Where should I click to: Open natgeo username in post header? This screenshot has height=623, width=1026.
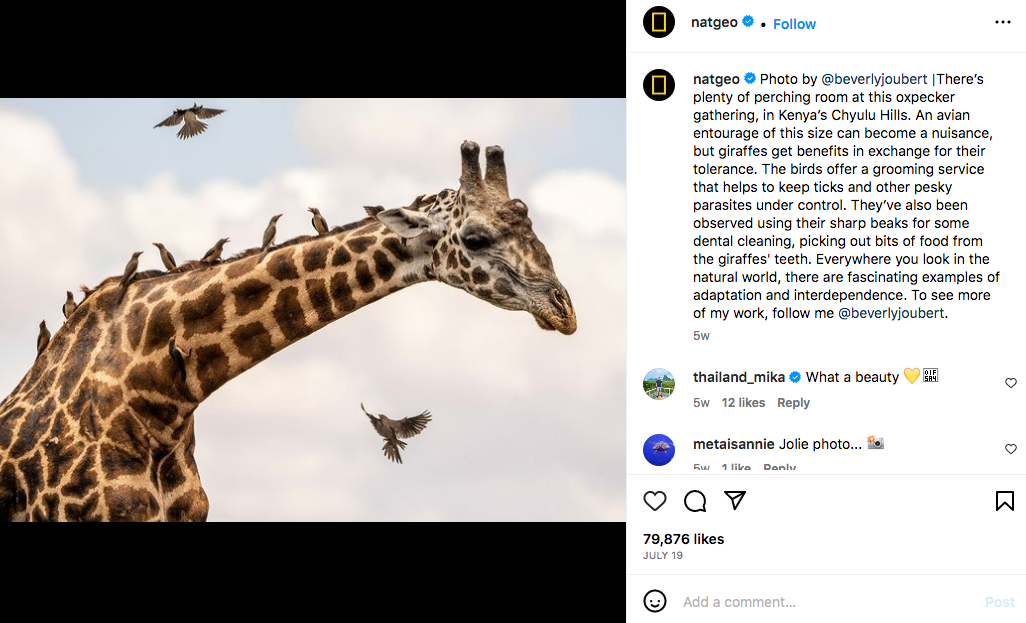pyautogui.click(x=714, y=22)
